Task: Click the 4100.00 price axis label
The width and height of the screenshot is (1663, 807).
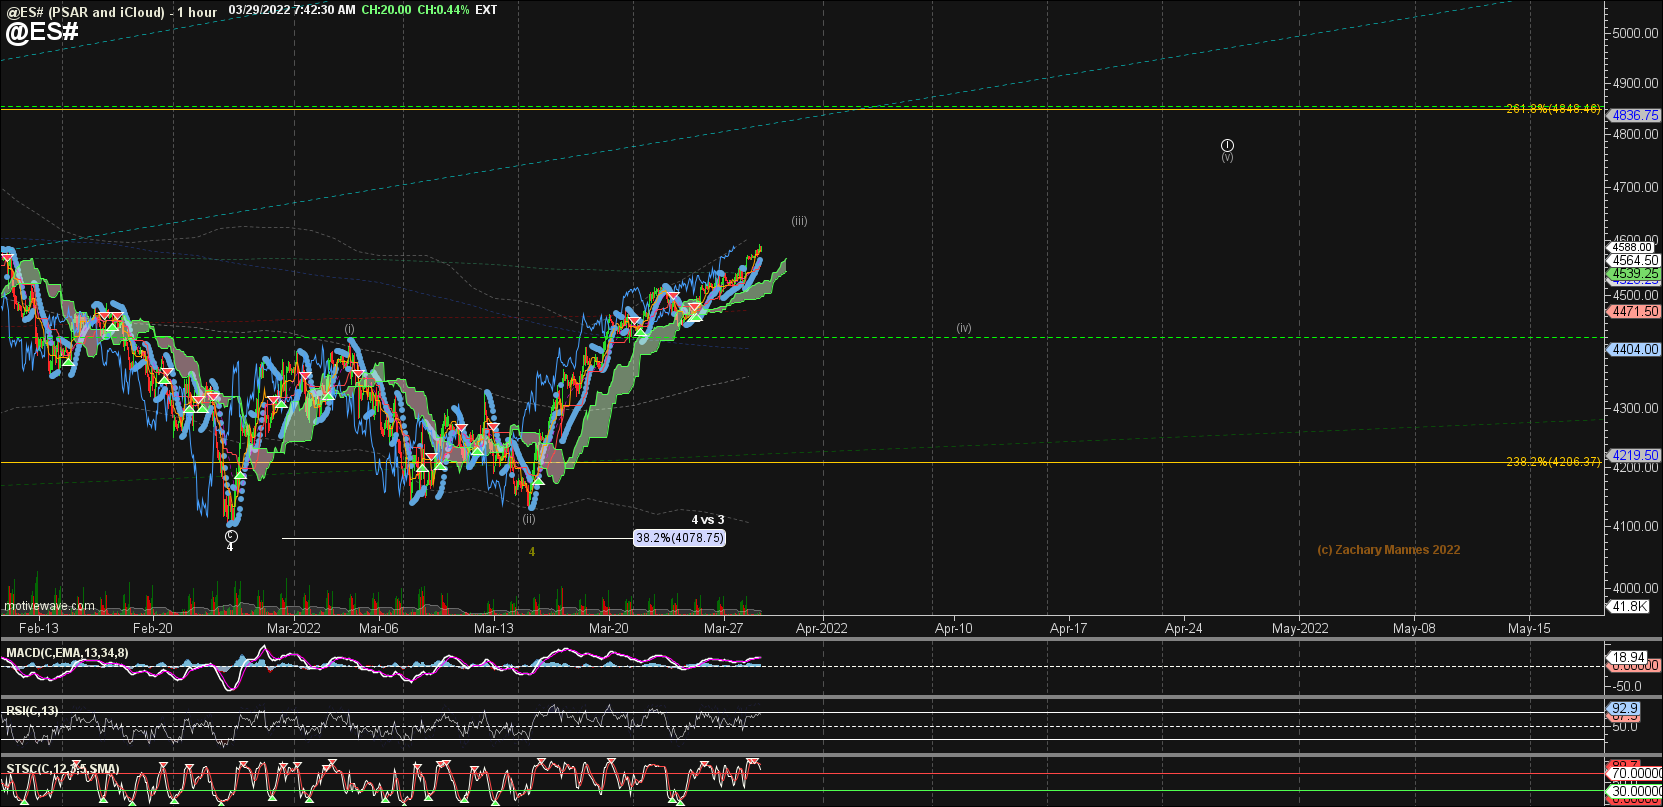Action: (x=1636, y=526)
